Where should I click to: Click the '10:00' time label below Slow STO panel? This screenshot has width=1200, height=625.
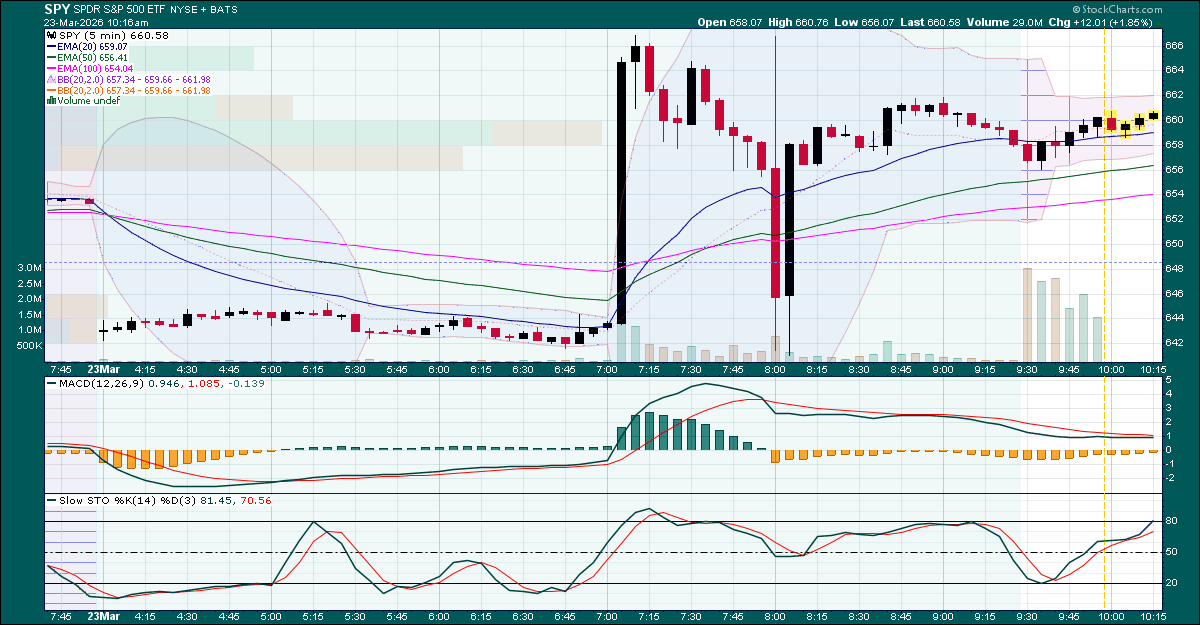click(x=1111, y=616)
